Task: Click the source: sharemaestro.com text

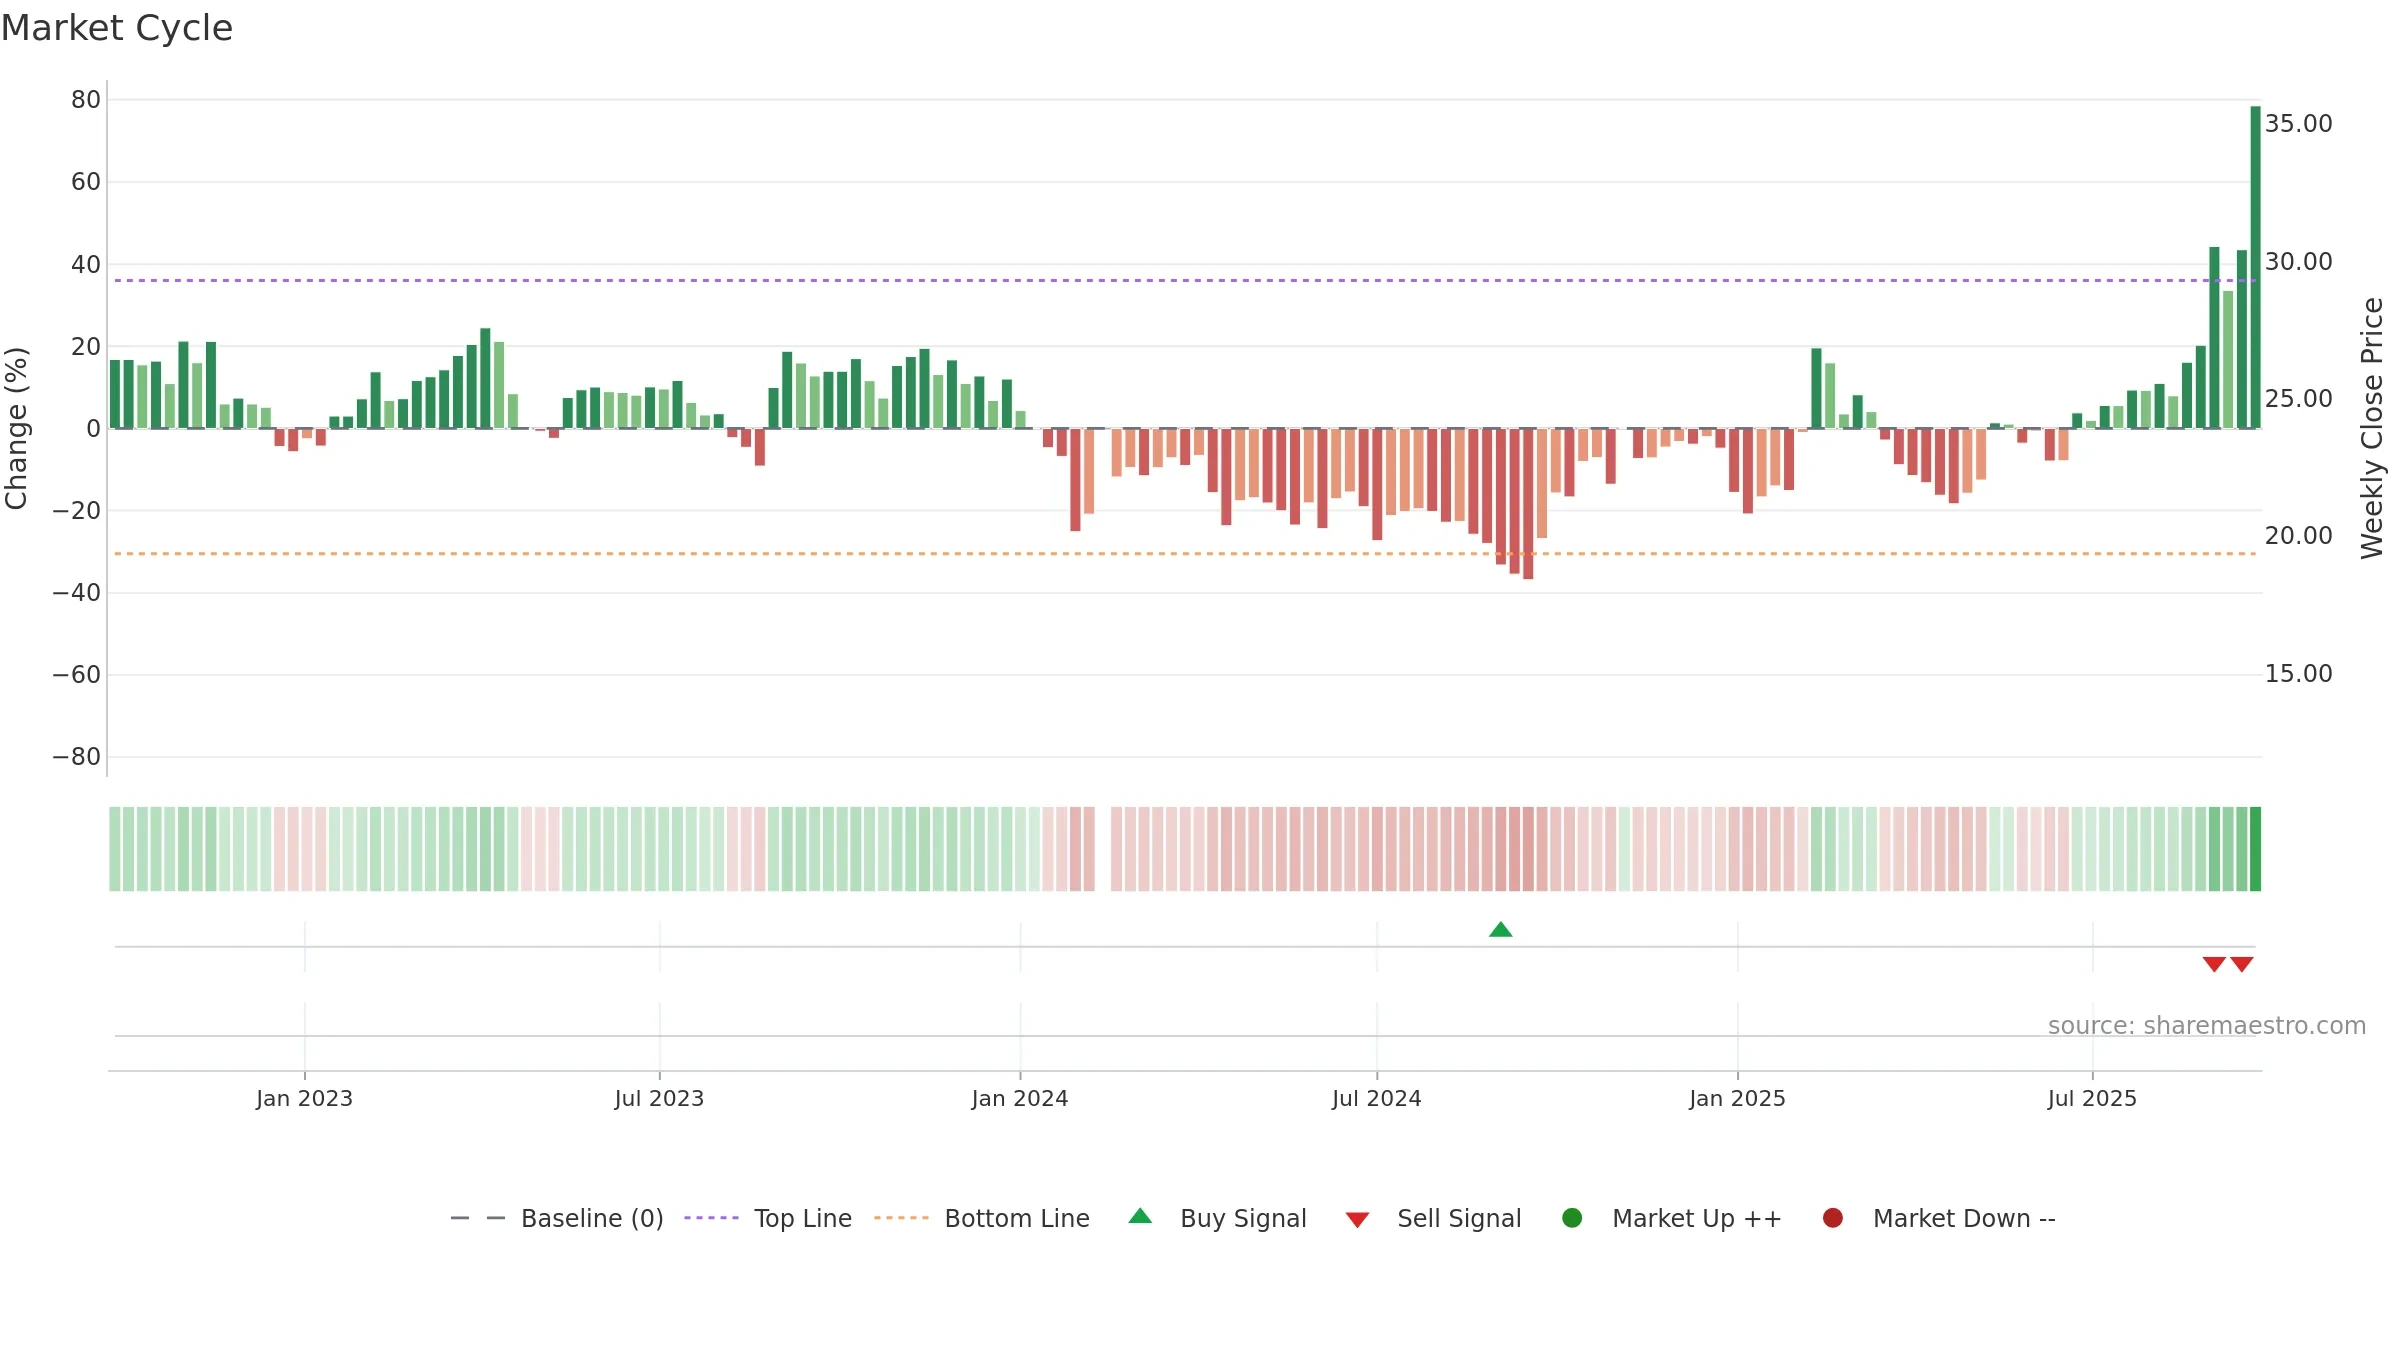Action: (2207, 1026)
